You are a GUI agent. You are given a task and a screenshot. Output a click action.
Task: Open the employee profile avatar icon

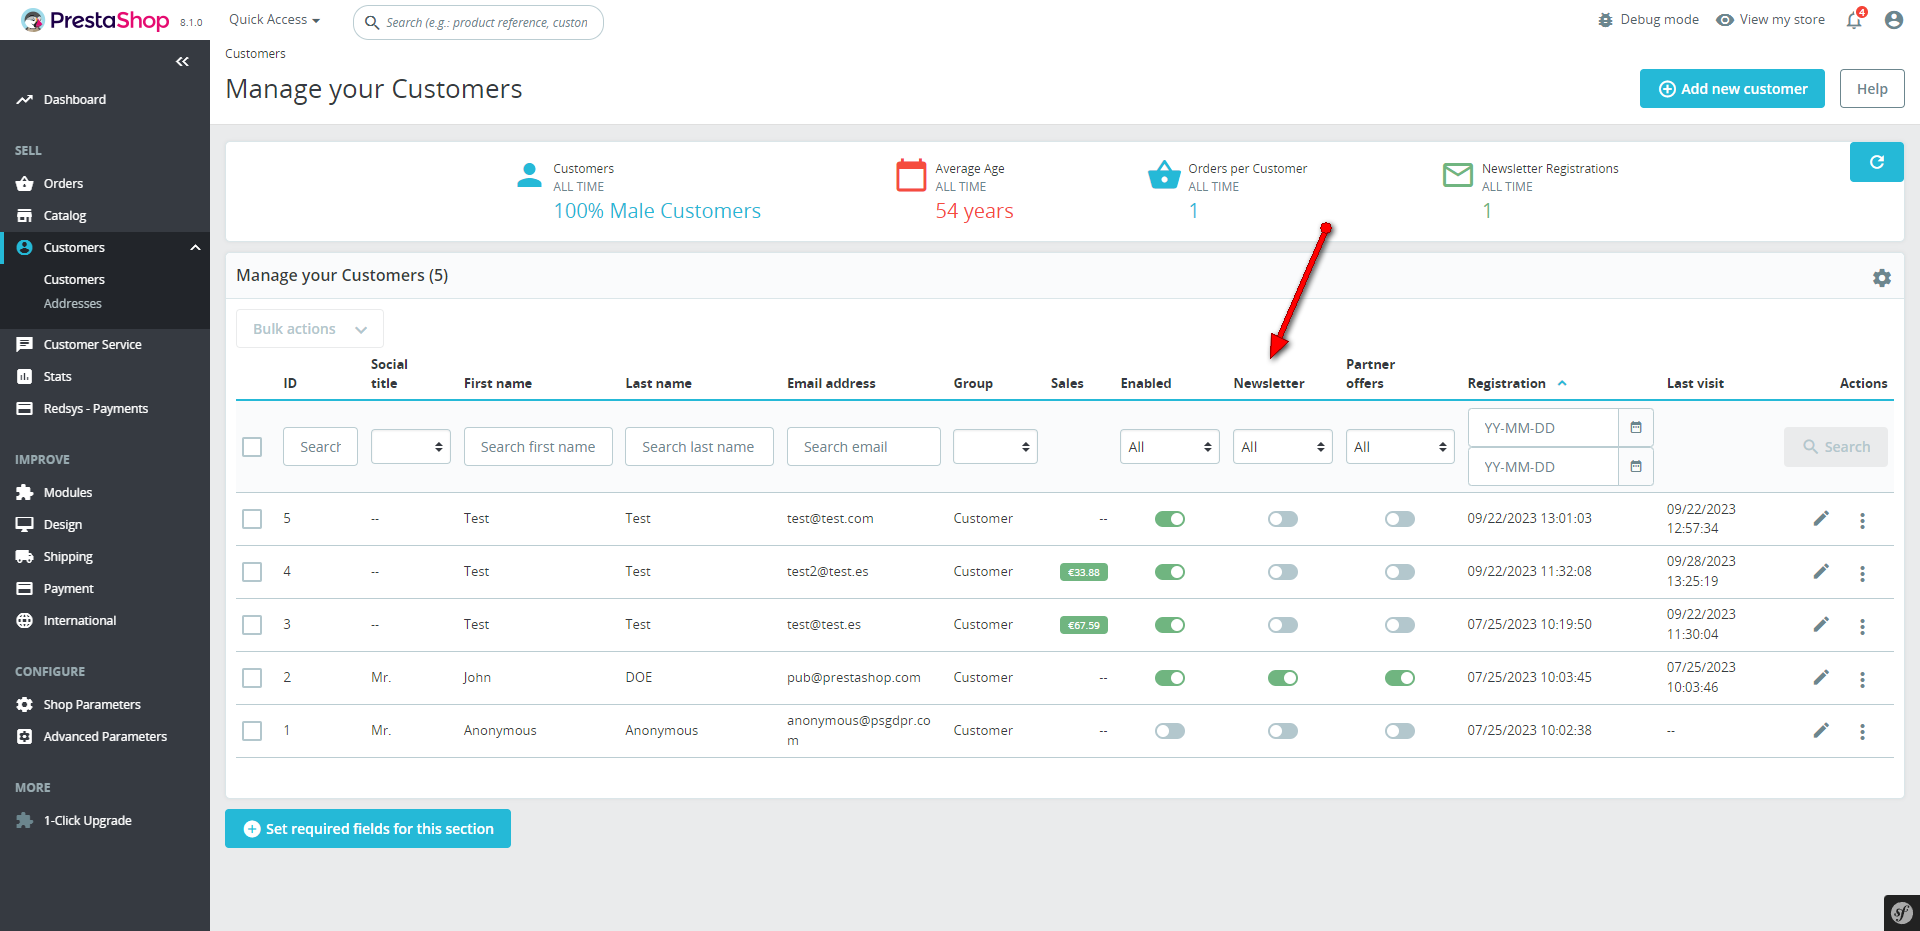pos(1893,20)
